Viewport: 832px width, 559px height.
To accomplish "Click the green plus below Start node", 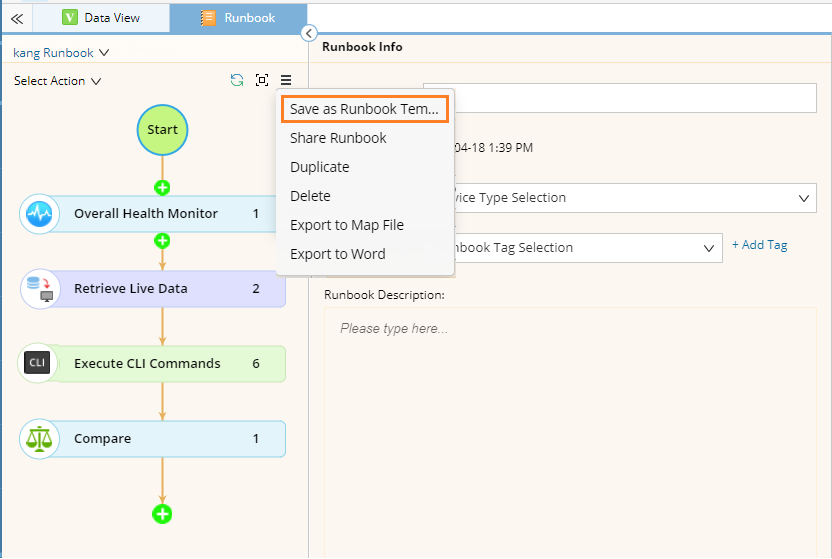I will coord(162,187).
